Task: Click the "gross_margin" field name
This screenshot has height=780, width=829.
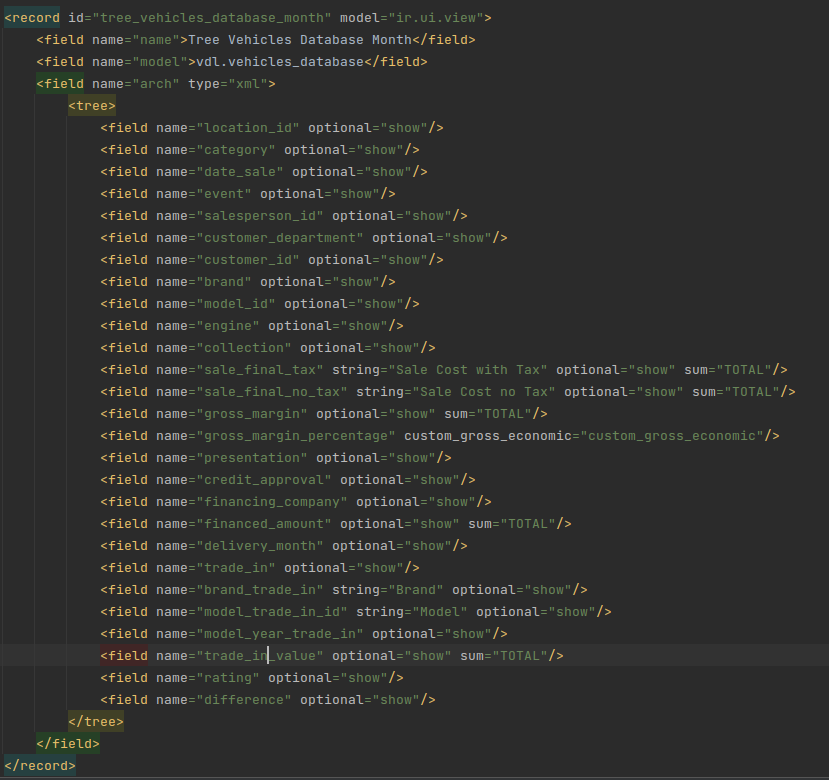Action: [252, 414]
